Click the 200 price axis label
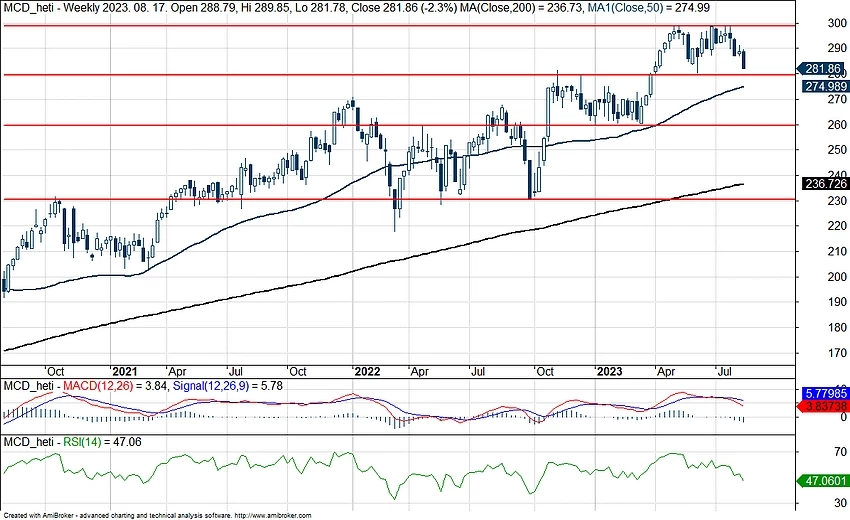850x520 pixels. [x=837, y=277]
